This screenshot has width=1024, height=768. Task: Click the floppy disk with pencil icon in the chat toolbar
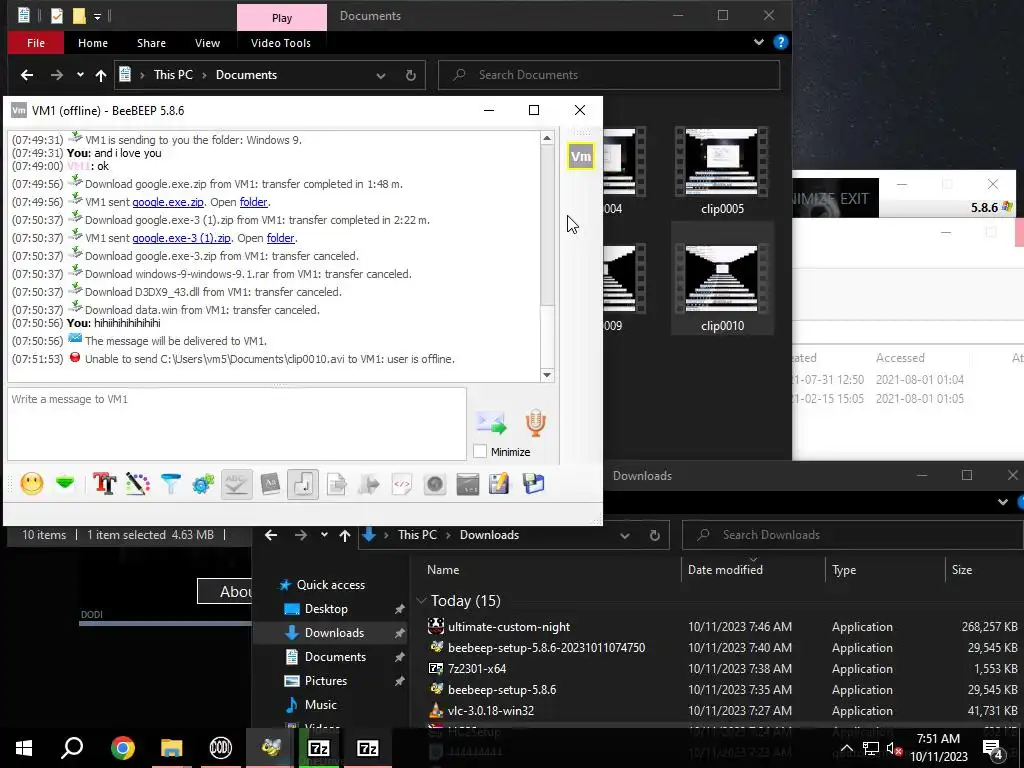click(499, 484)
